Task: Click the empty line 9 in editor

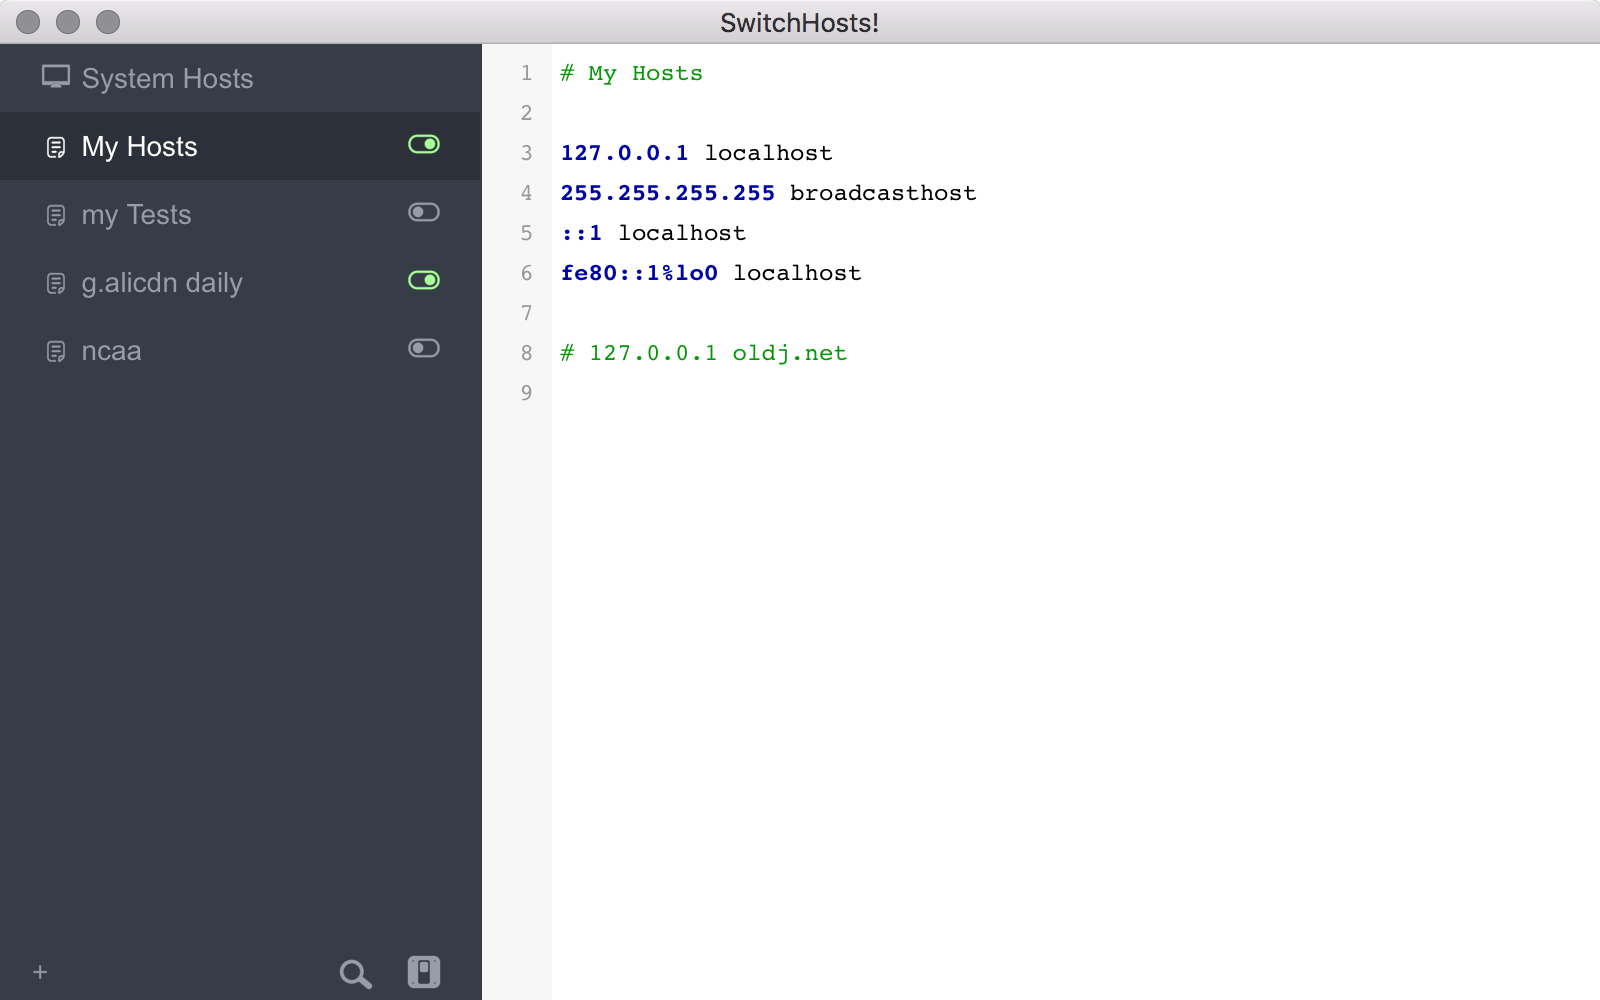Action: (900, 393)
